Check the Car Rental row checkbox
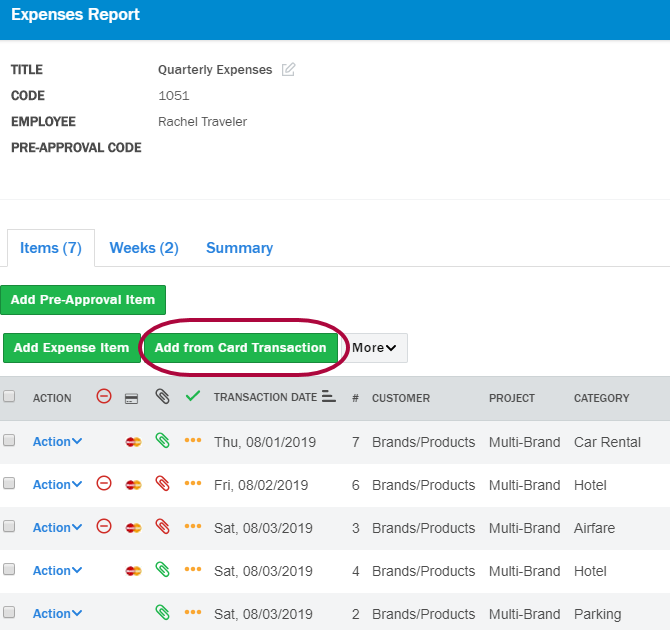The height and width of the screenshot is (630, 670). tap(9, 440)
